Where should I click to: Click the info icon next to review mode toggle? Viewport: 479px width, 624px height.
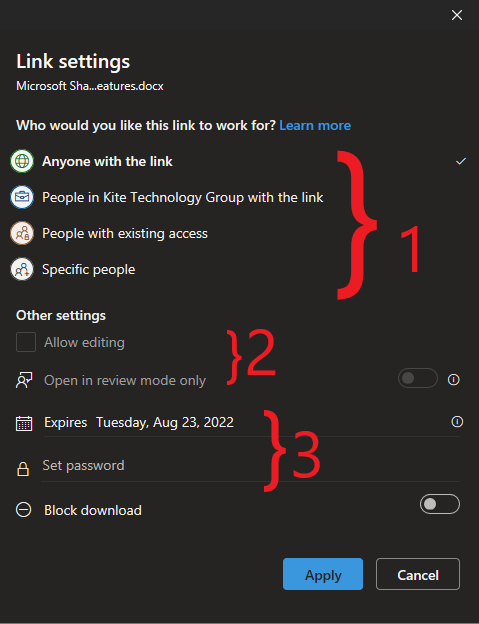[454, 380]
